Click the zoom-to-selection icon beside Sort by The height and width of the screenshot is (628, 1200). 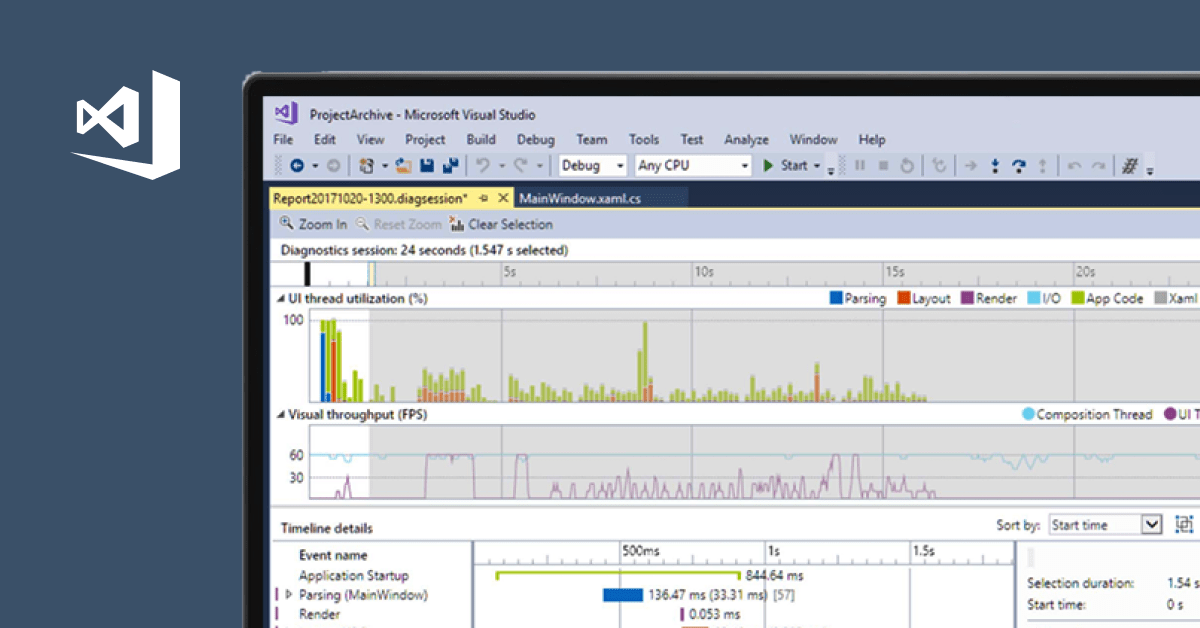1184,524
